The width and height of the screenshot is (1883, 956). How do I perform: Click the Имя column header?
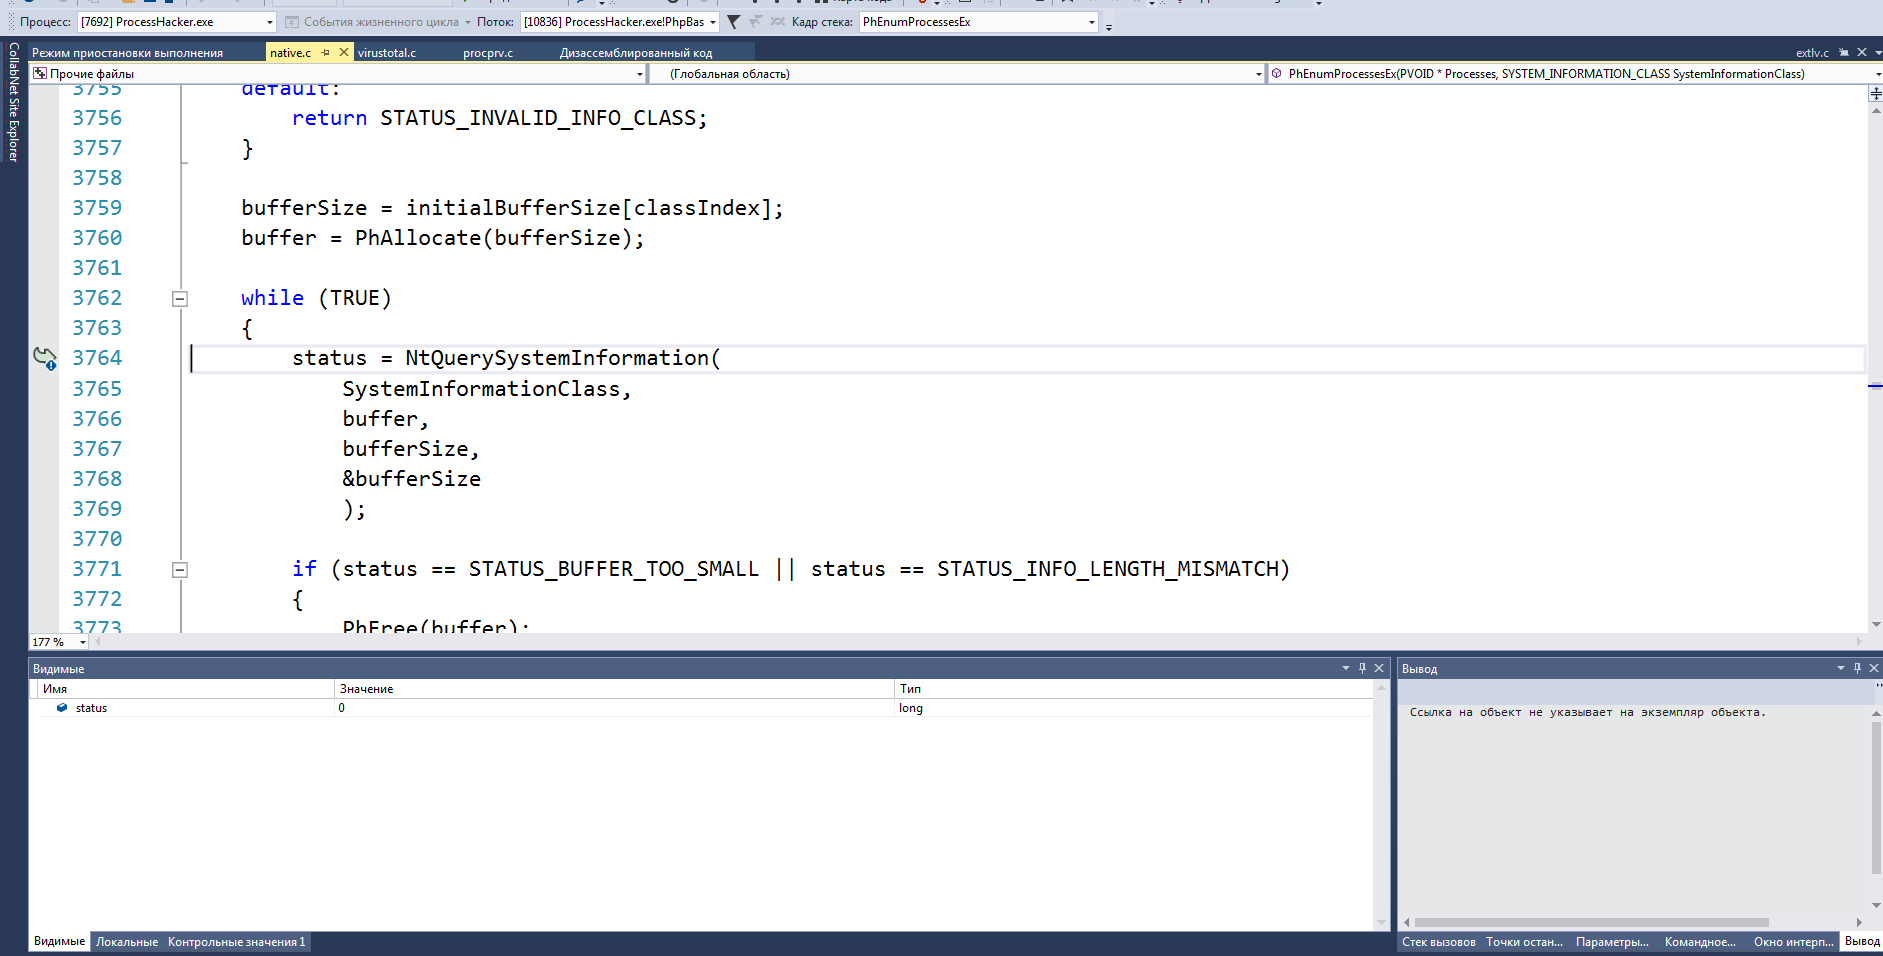184,689
